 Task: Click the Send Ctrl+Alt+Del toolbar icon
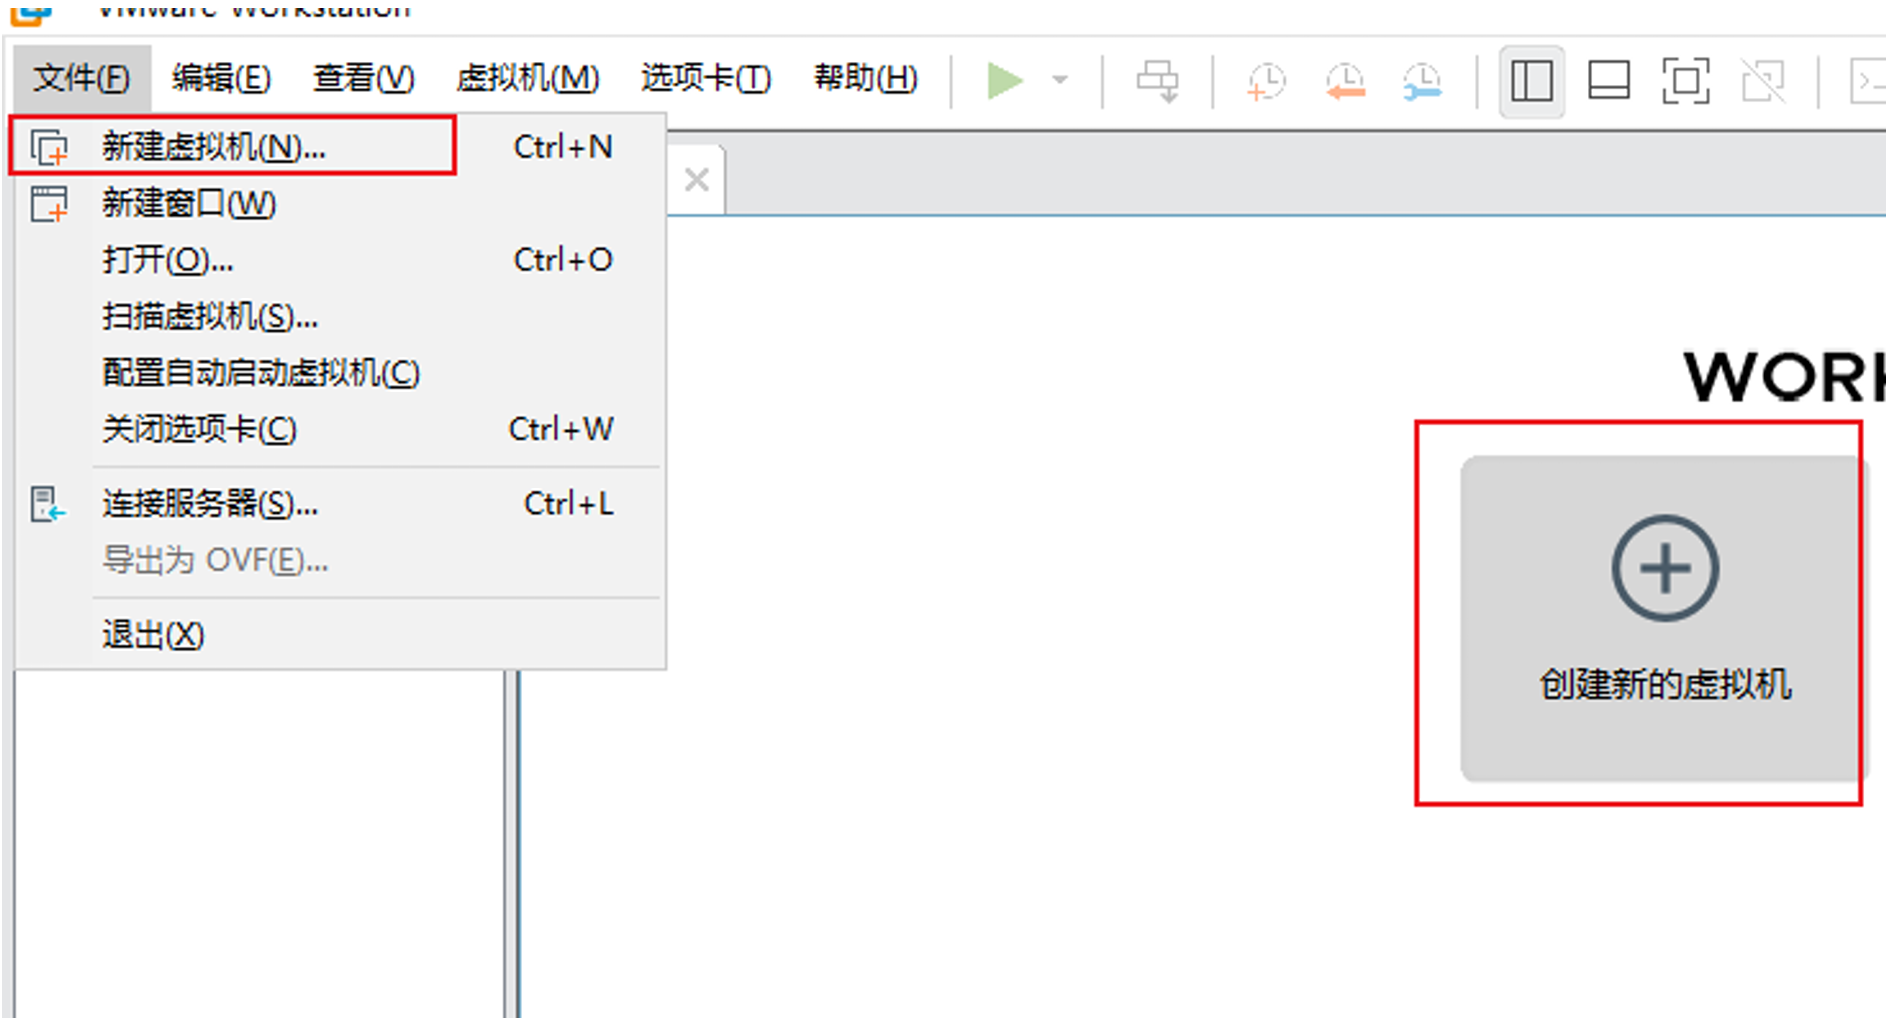pyautogui.click(x=1157, y=81)
